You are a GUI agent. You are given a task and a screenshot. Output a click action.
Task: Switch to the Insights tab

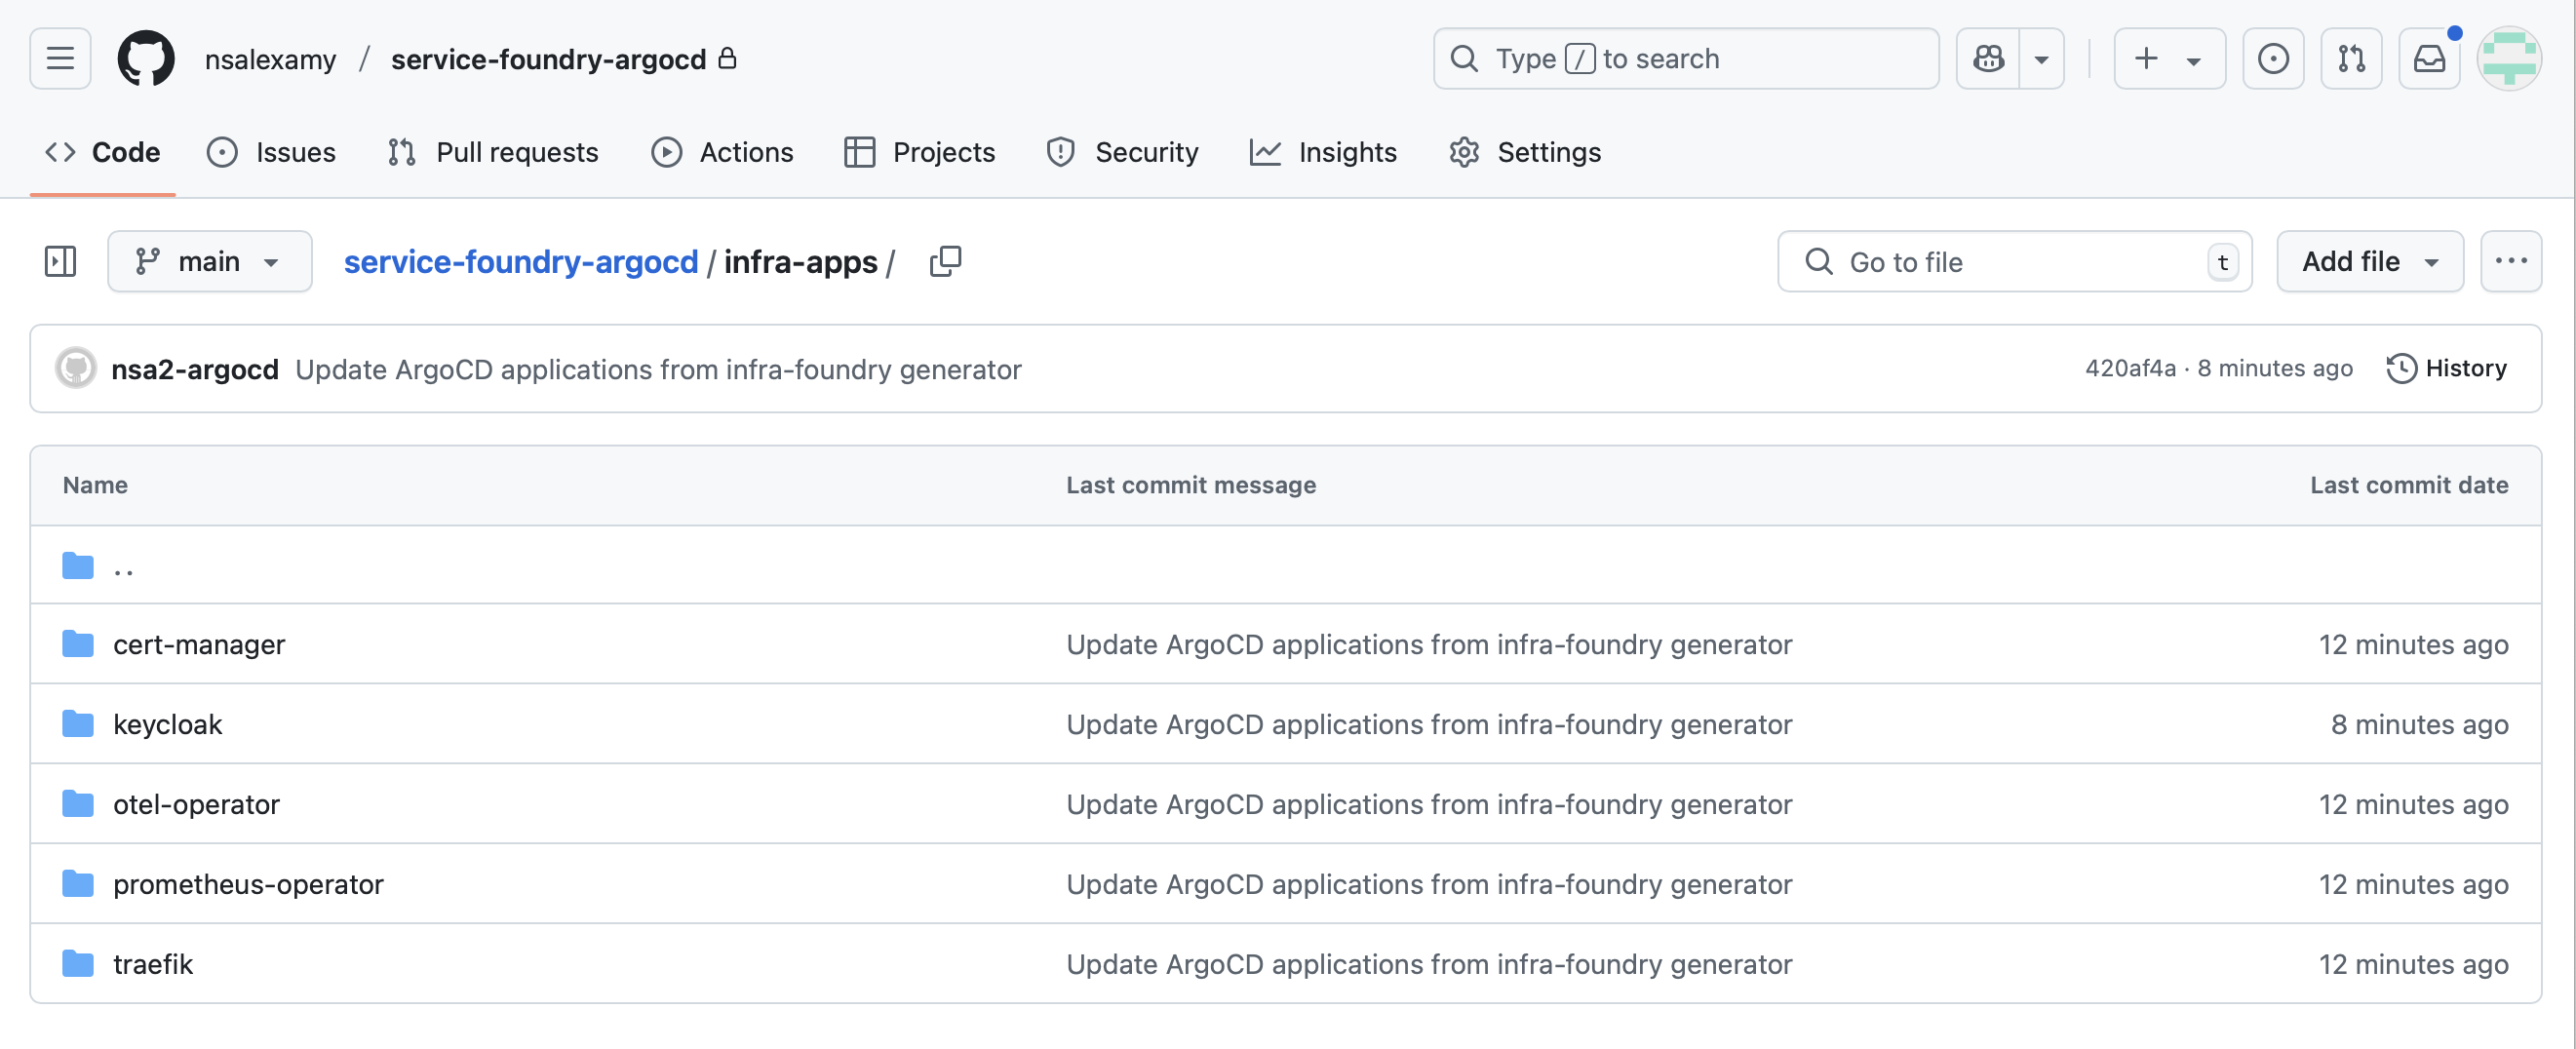point(1323,152)
